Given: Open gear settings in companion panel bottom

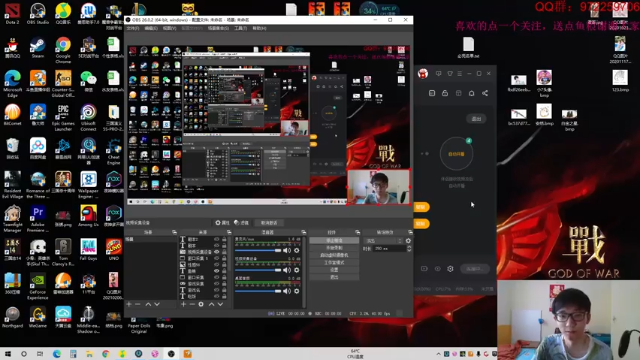Looking at the screenshot, I should [450, 269].
